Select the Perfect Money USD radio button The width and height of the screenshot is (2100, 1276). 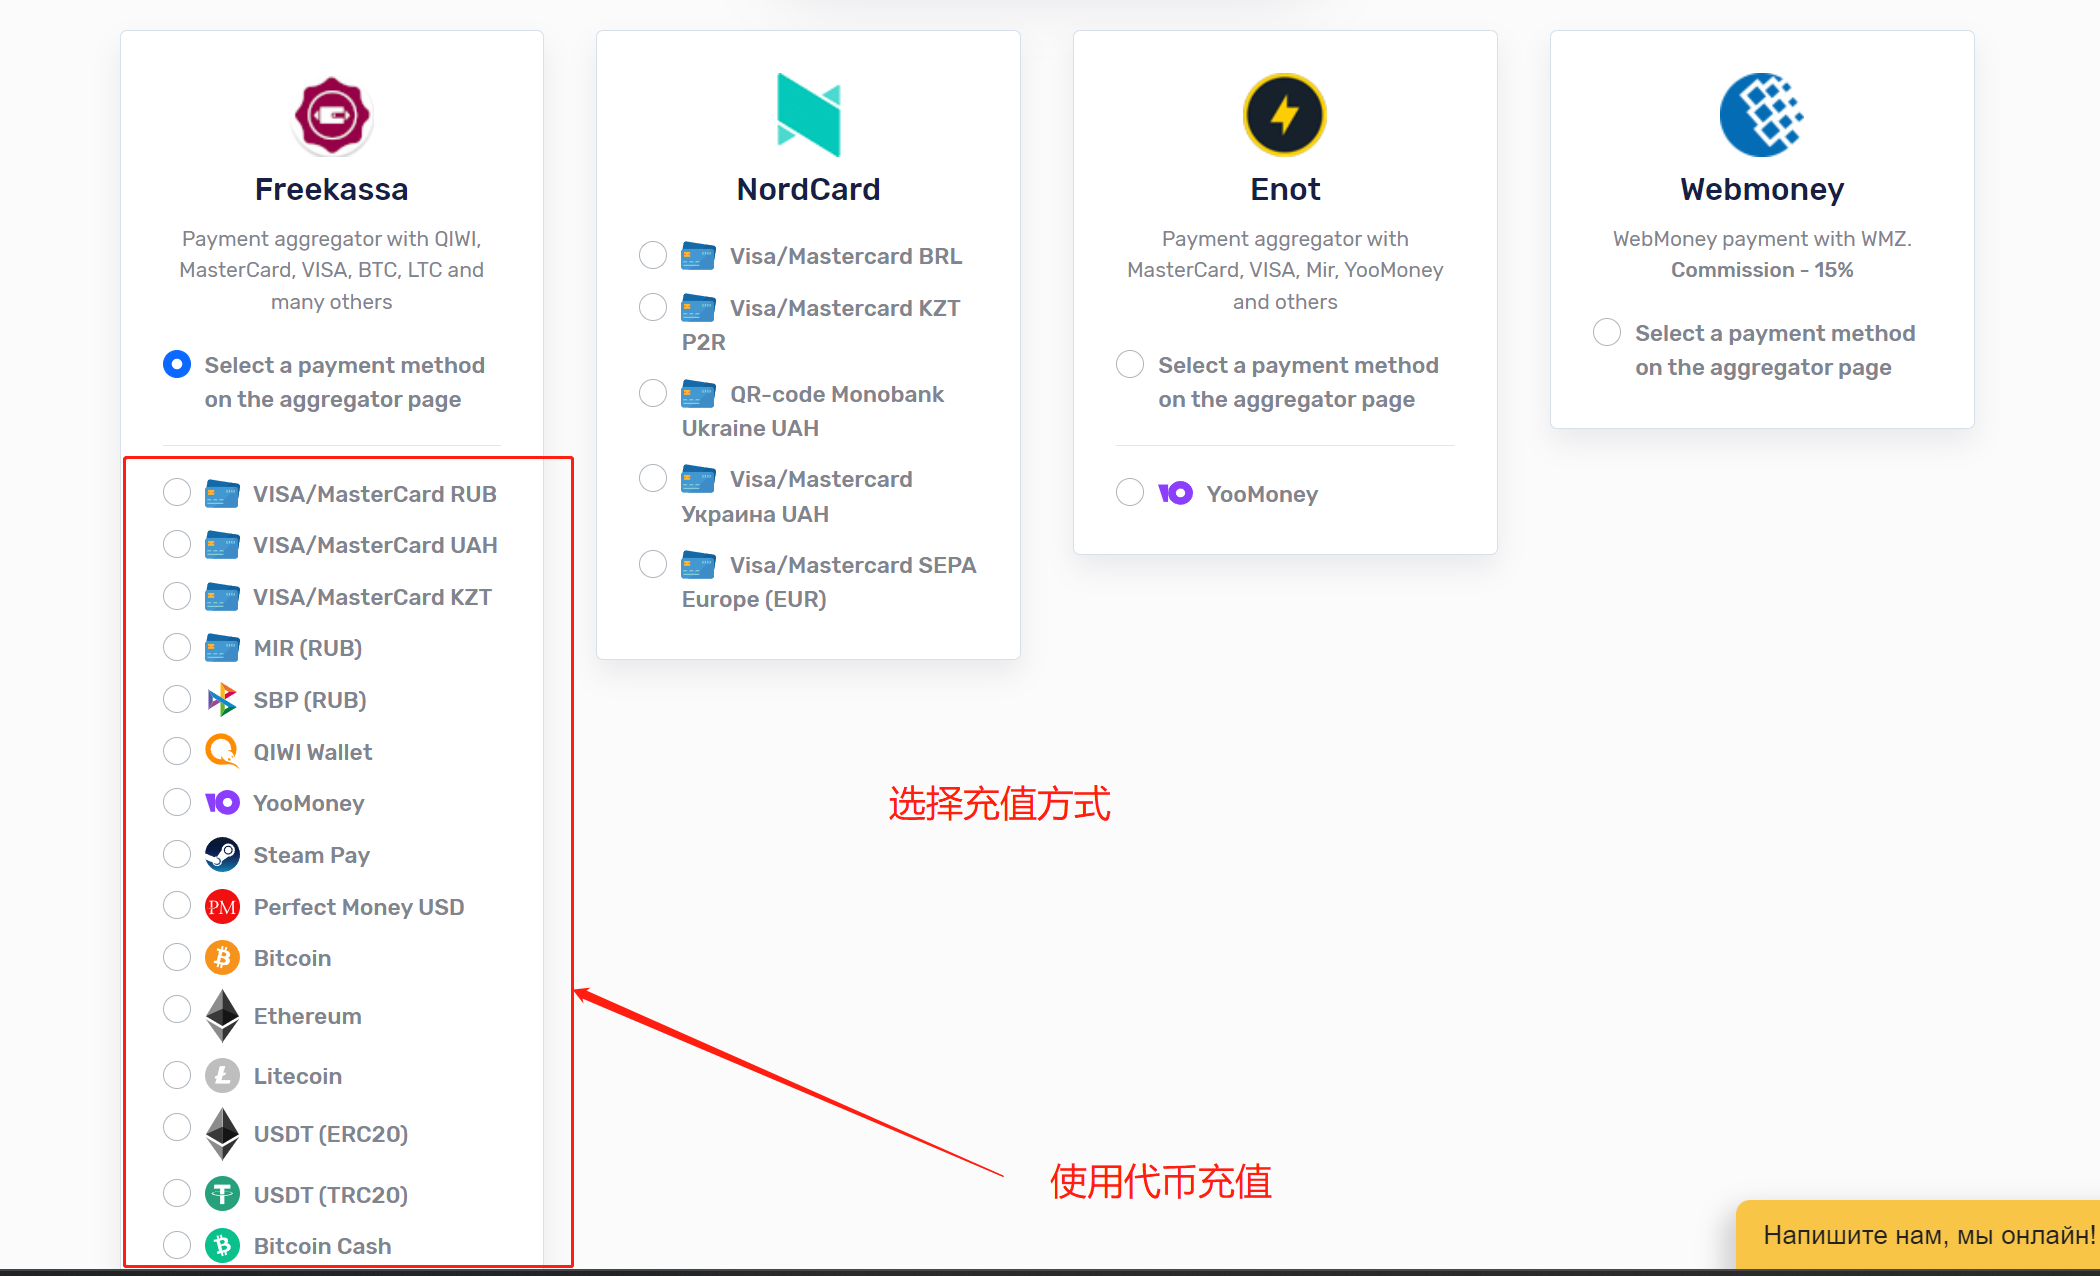click(177, 905)
